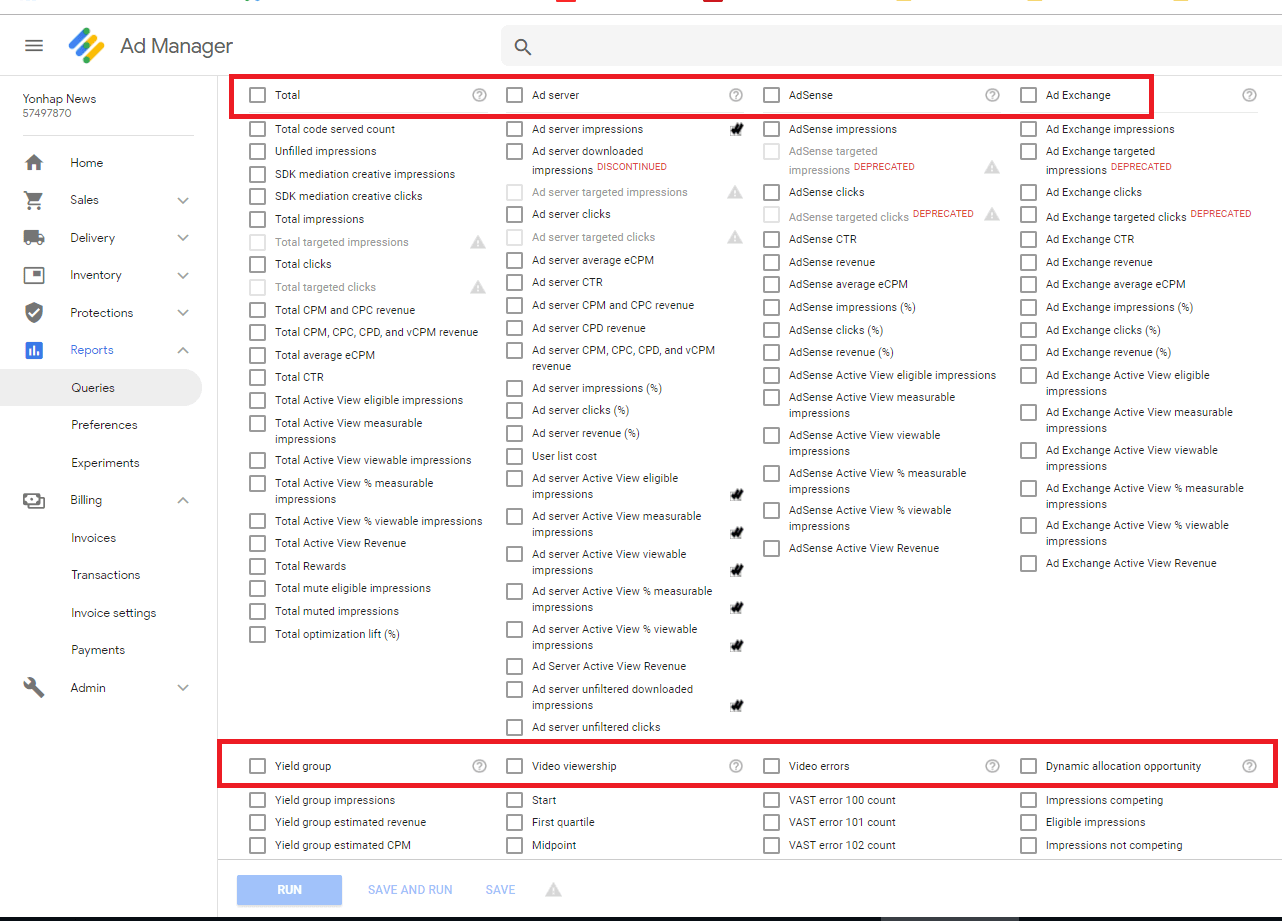
Task: Open Transactions under Billing
Action: click(105, 575)
